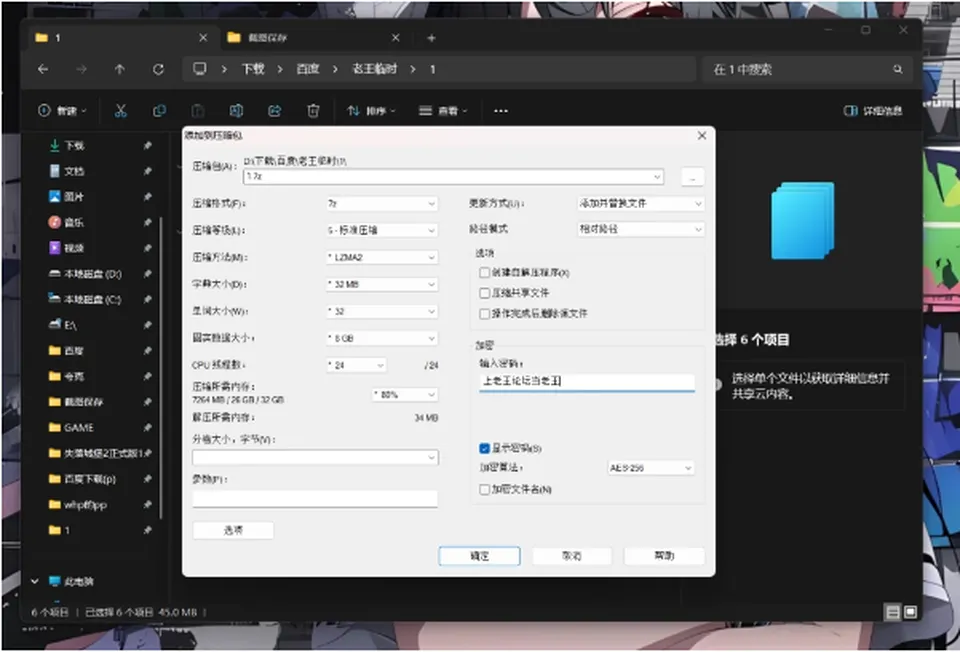Click the archive browse button with ellipsis

[692, 177]
